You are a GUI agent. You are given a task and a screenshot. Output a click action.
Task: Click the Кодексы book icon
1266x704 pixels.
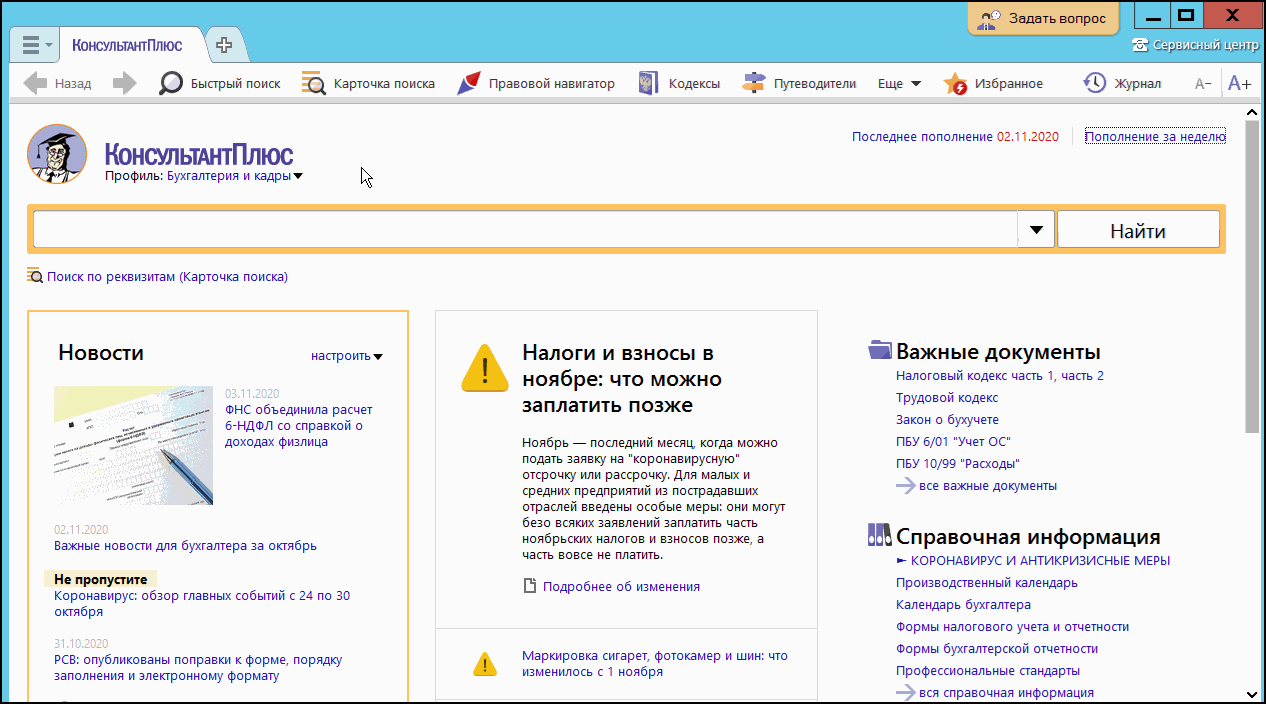[x=649, y=84]
